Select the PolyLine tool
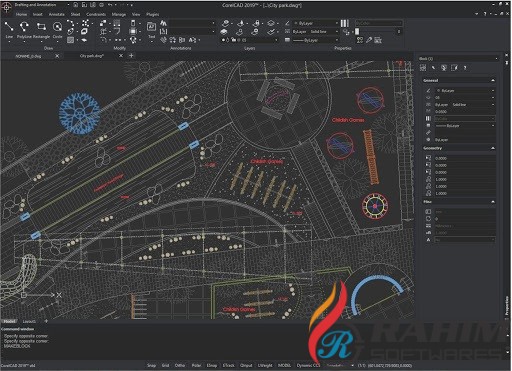512x371 pixels. tap(24, 29)
